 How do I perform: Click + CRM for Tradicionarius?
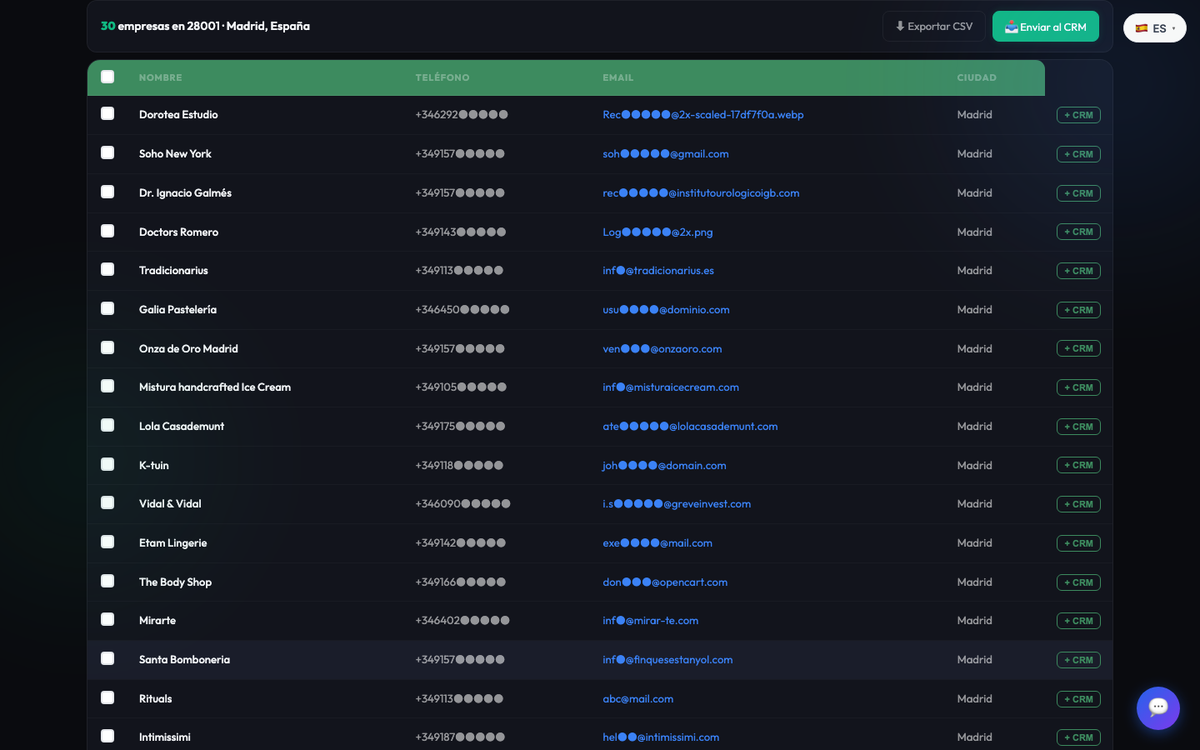pos(1078,271)
